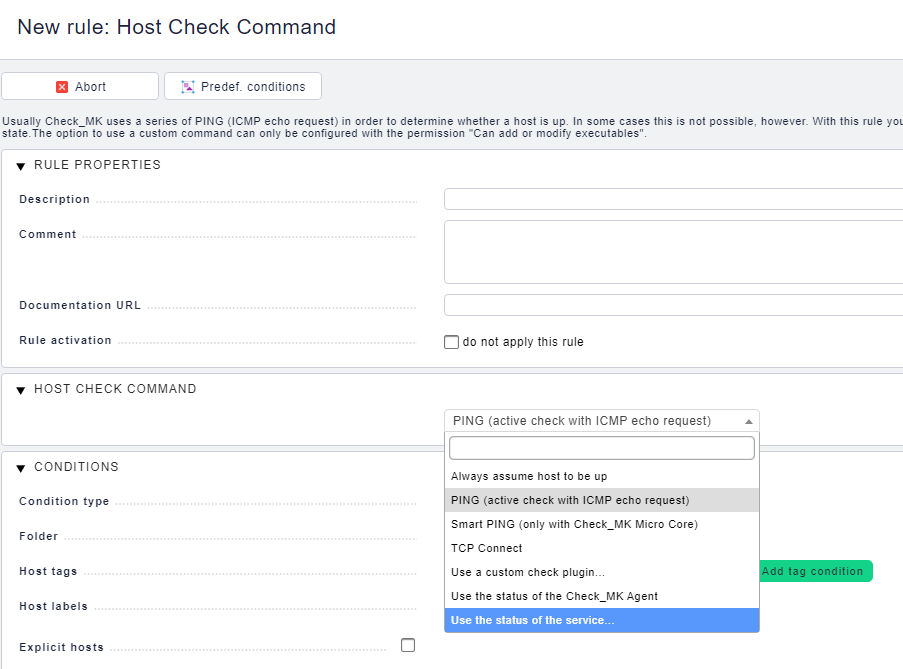
Task: Click the dropdown search text box
Action: point(600,447)
